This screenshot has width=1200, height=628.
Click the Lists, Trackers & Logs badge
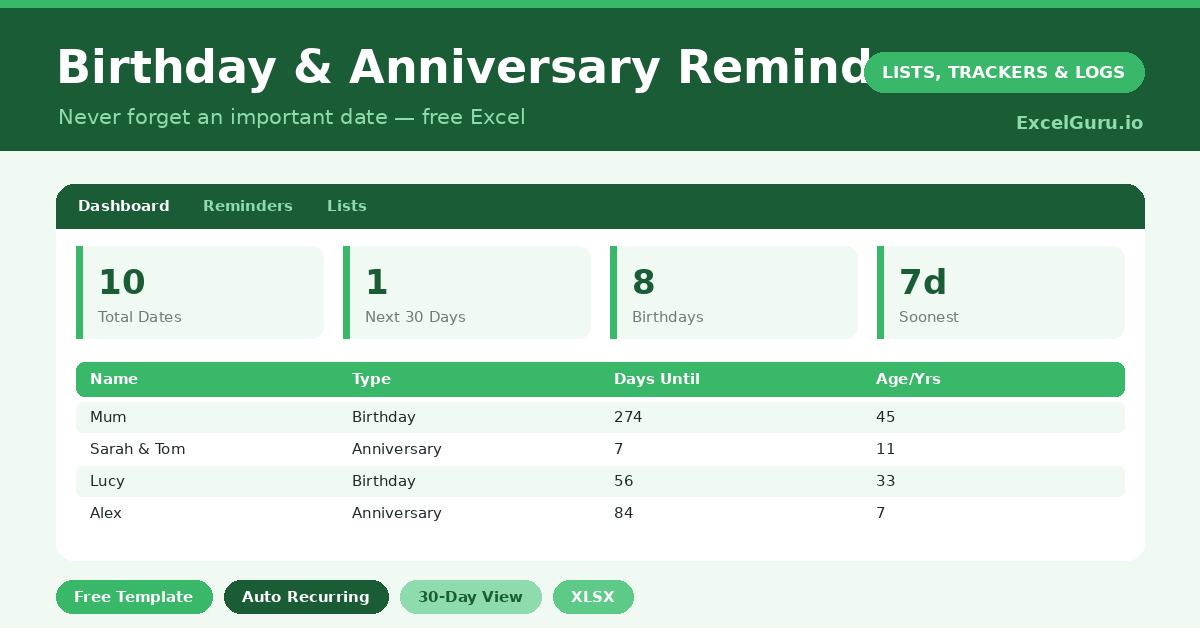point(1004,72)
